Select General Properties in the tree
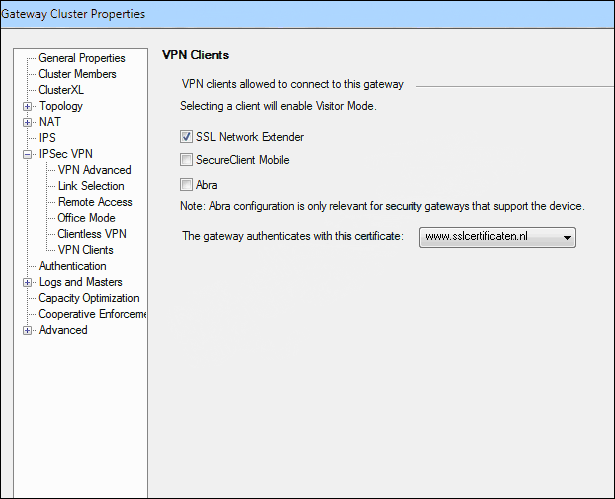Image resolution: width=615 pixels, height=499 pixels. tap(82, 58)
